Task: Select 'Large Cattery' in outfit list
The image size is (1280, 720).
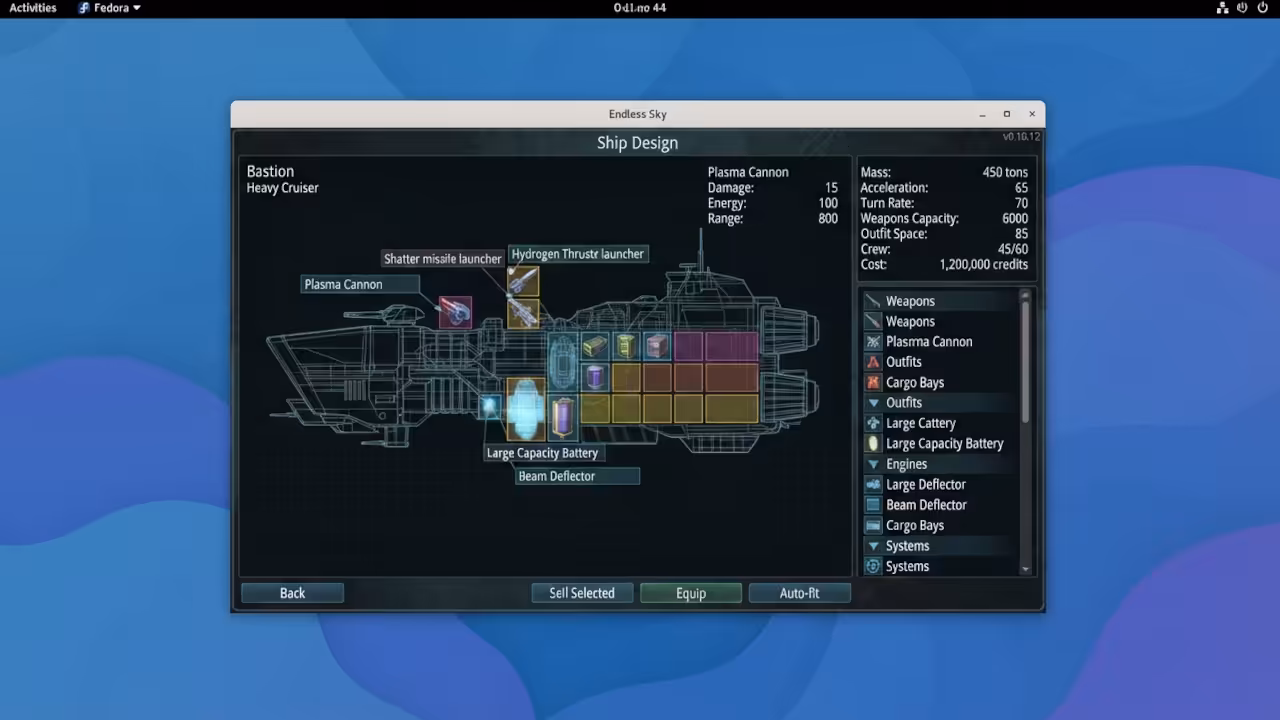Action: [921, 423]
